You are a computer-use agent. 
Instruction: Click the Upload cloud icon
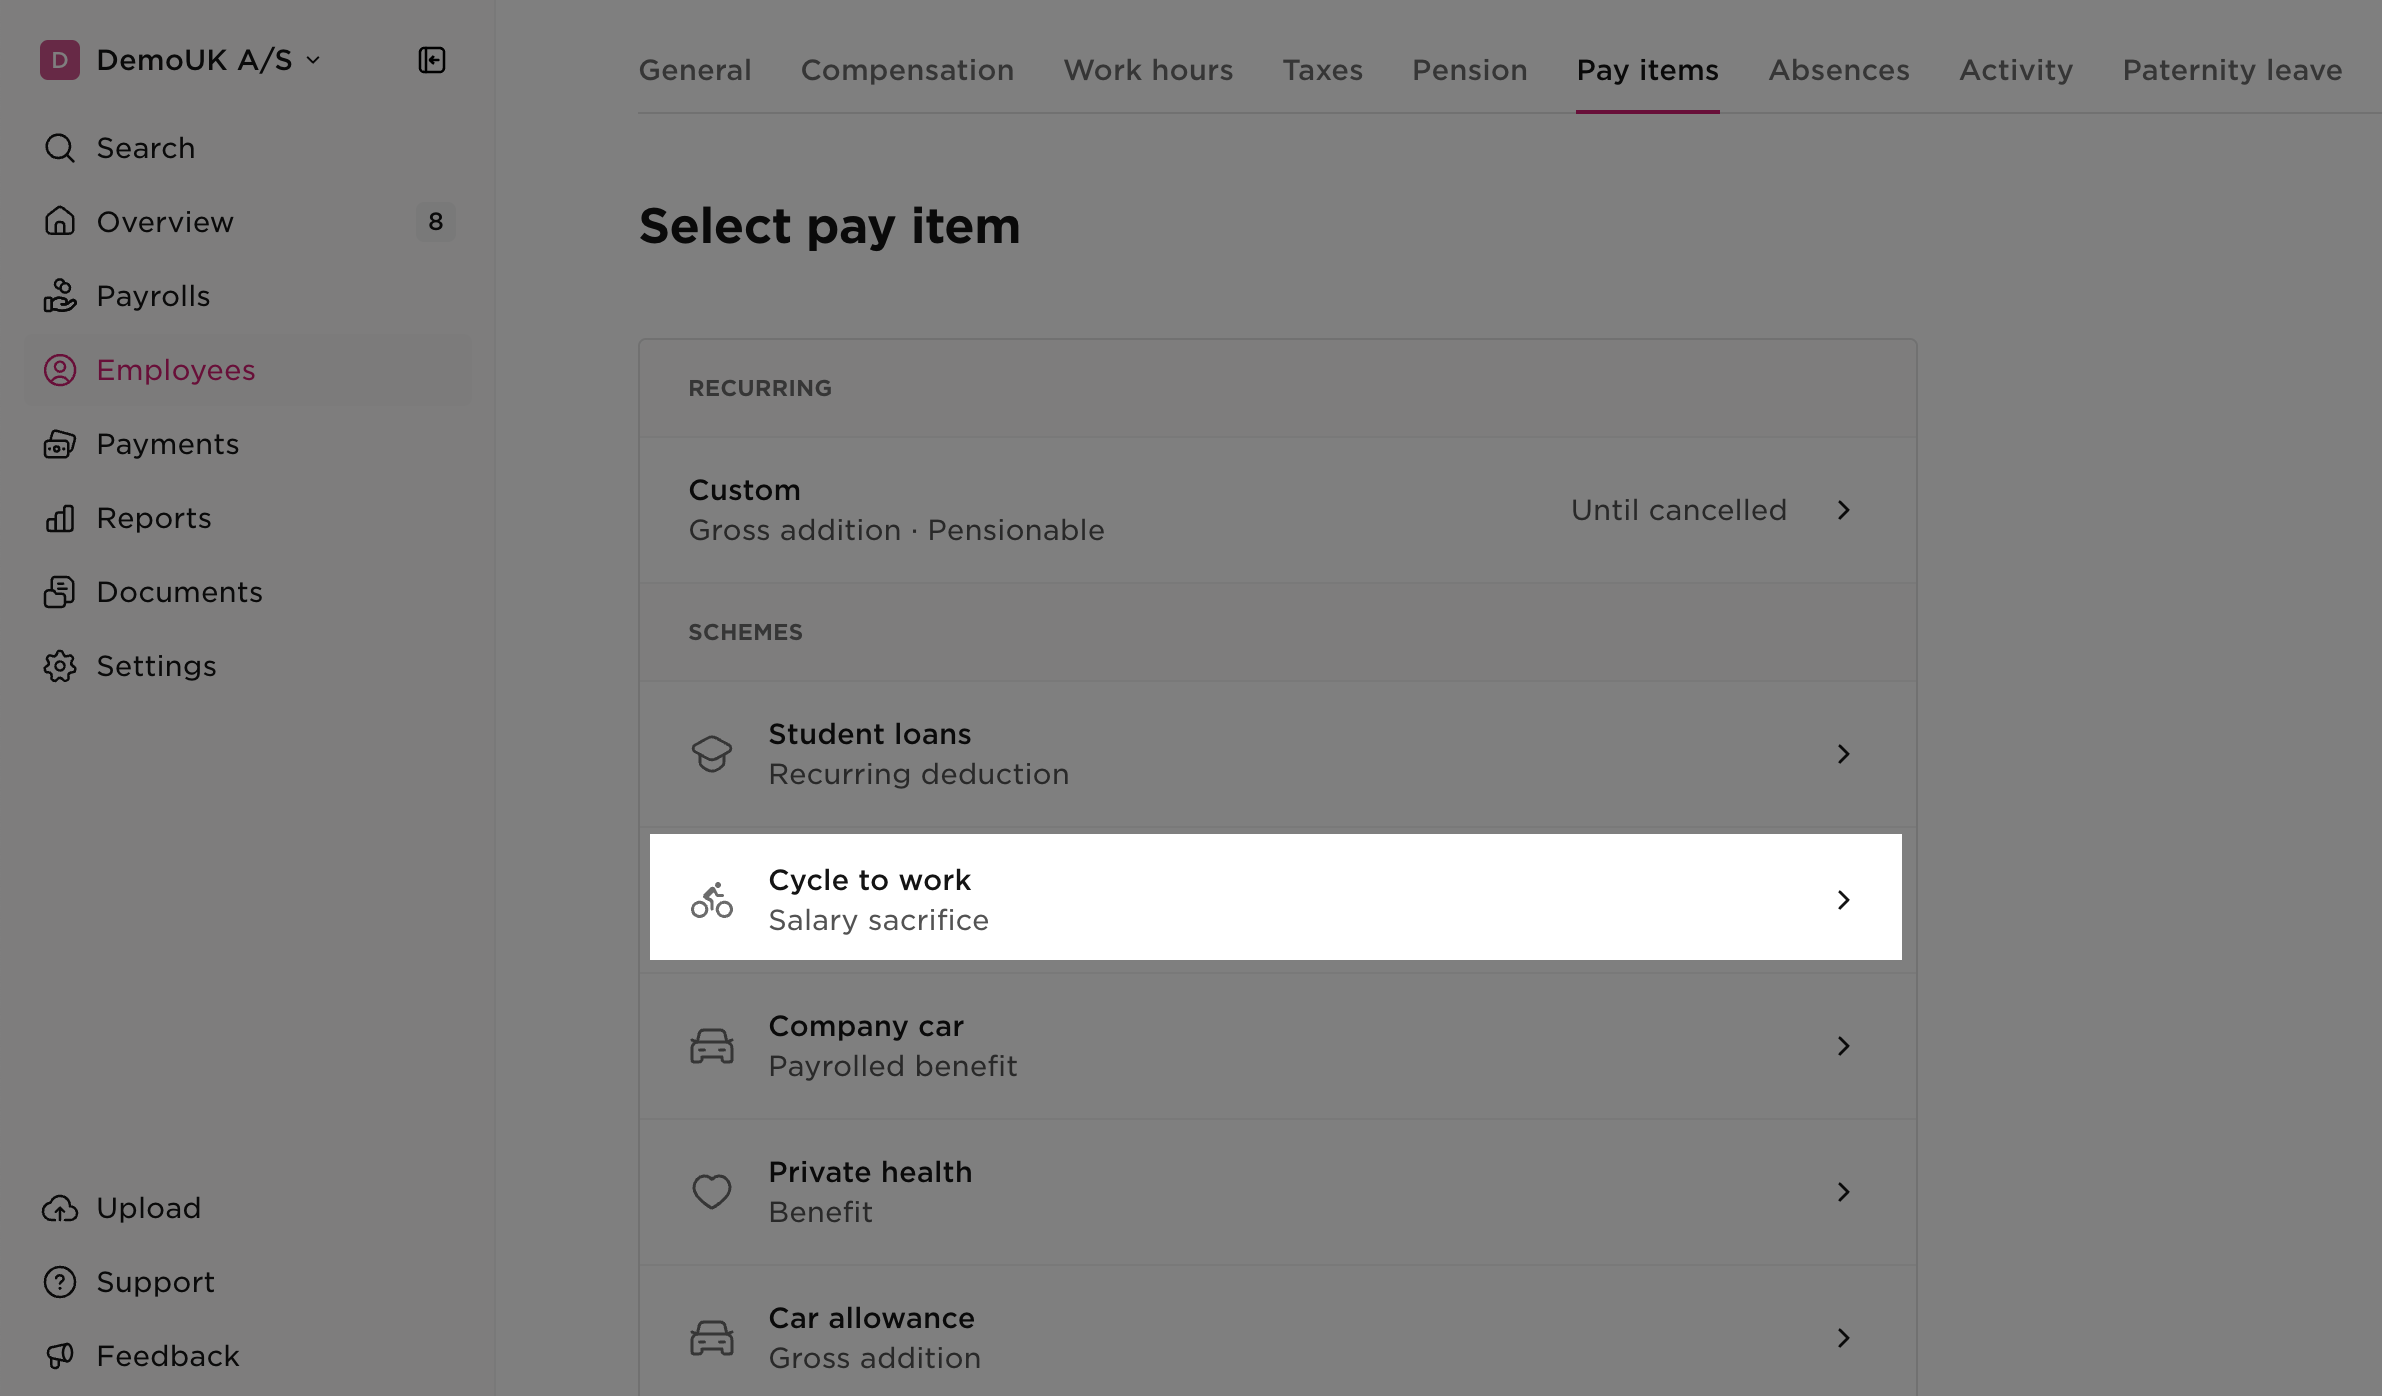point(60,1208)
